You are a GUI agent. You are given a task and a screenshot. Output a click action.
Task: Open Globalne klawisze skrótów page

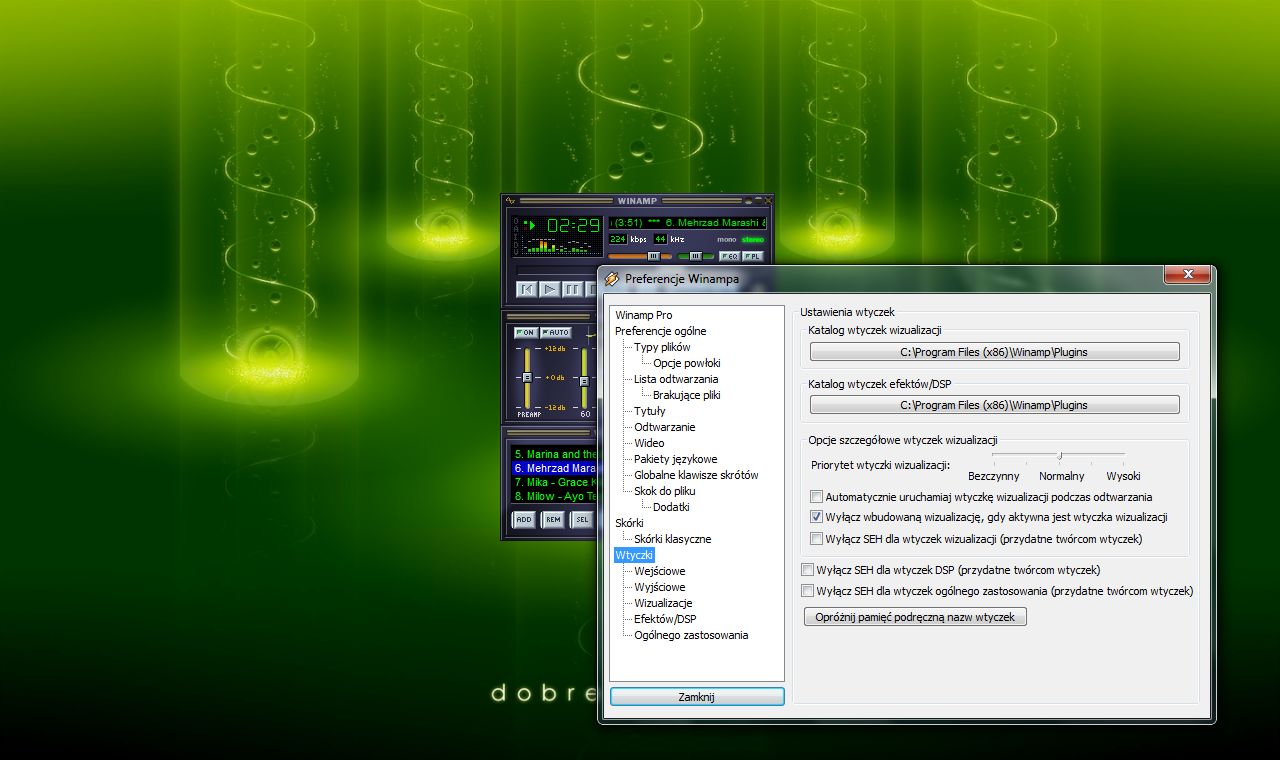pos(696,475)
